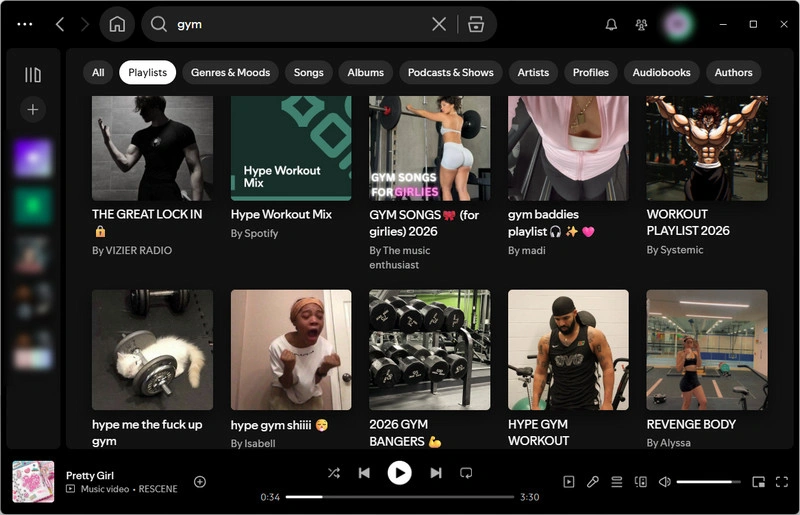Open HYPE GYM WORKOUT playlist cover
This screenshot has height=515, width=800.
coord(568,350)
